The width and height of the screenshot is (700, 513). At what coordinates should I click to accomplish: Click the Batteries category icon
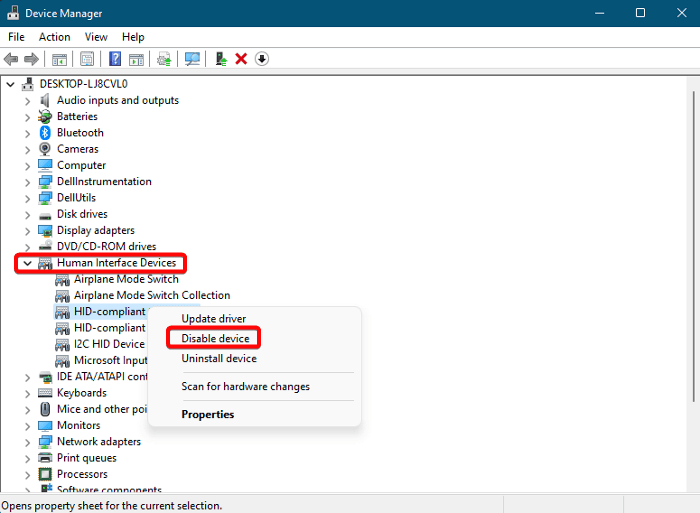coord(45,117)
